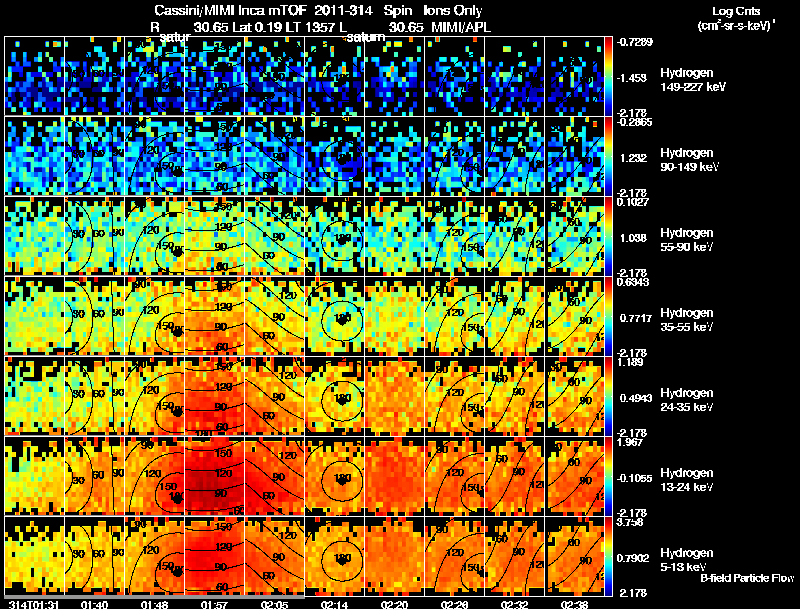Click the 314T01:31 time label
The image size is (800, 609).
point(34,604)
